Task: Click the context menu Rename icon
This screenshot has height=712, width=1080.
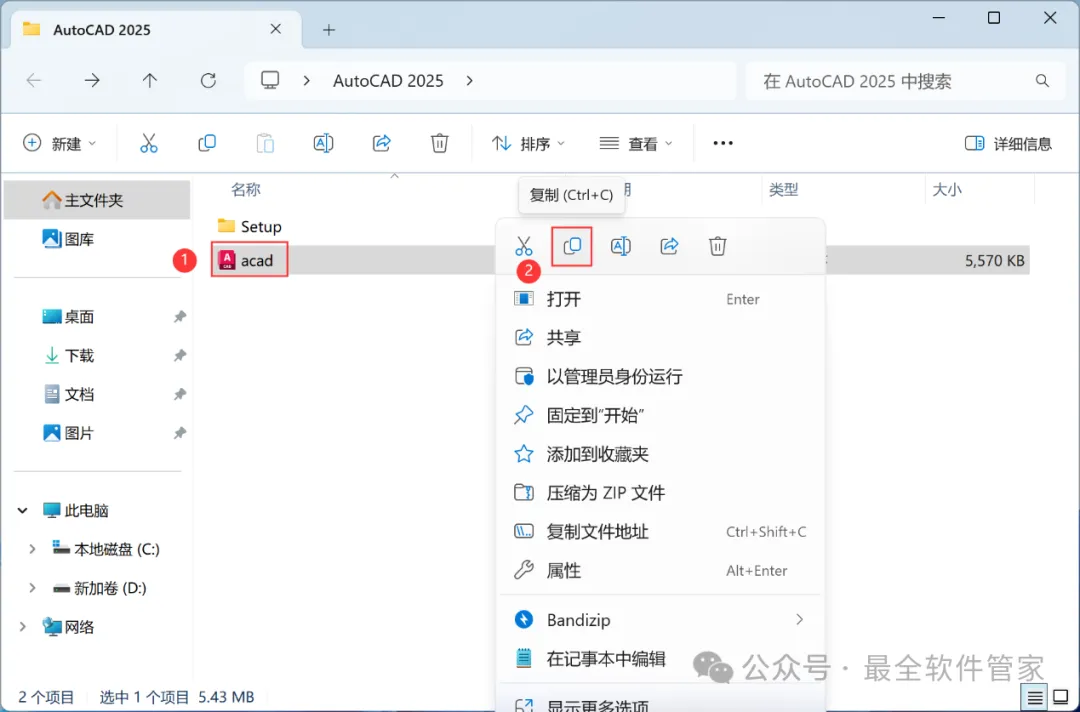Action: (x=621, y=246)
